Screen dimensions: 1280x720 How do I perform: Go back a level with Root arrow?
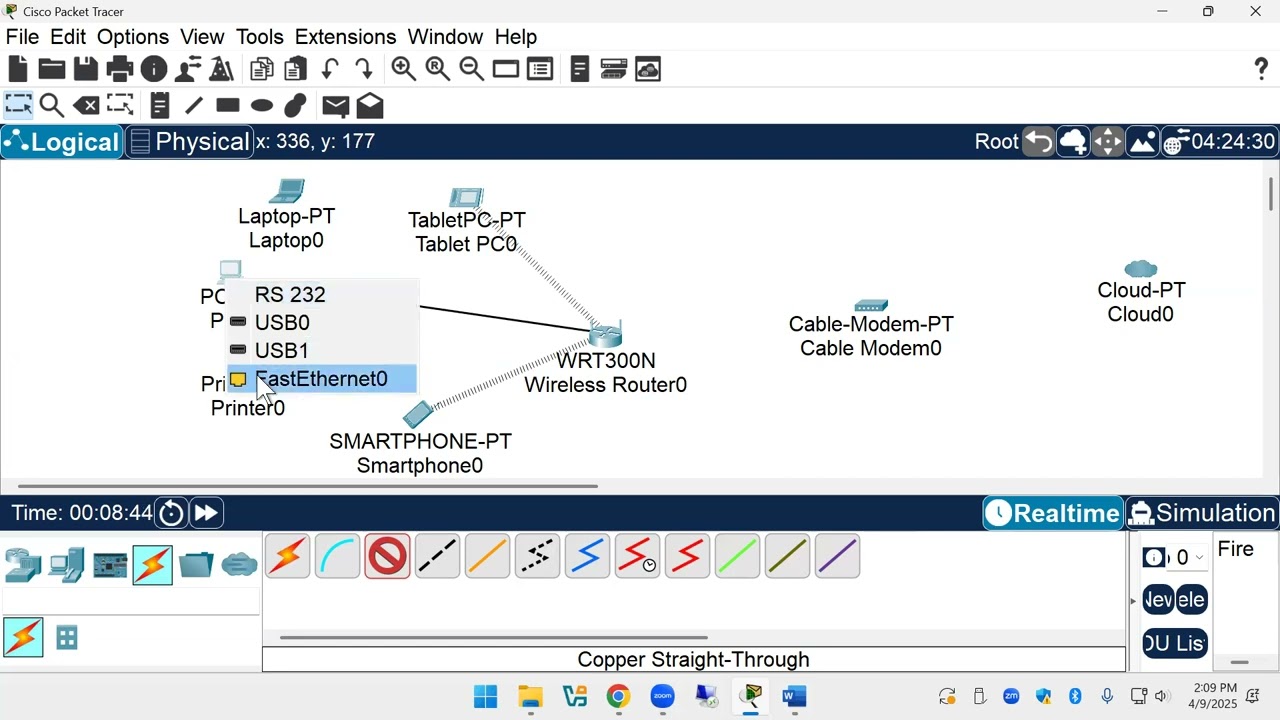click(x=1039, y=142)
